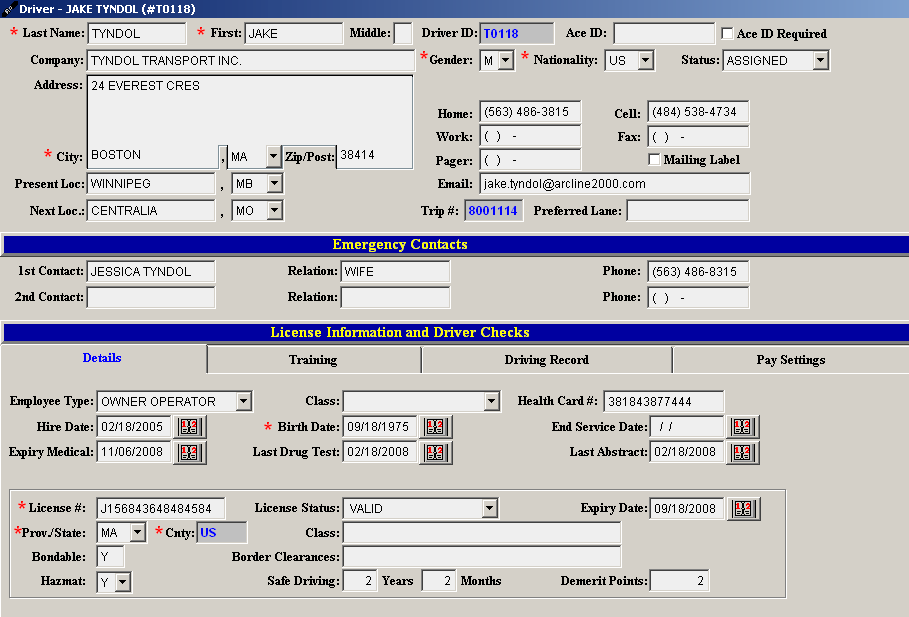
Task: Click the Safe Driving Months field
Action: 438,581
